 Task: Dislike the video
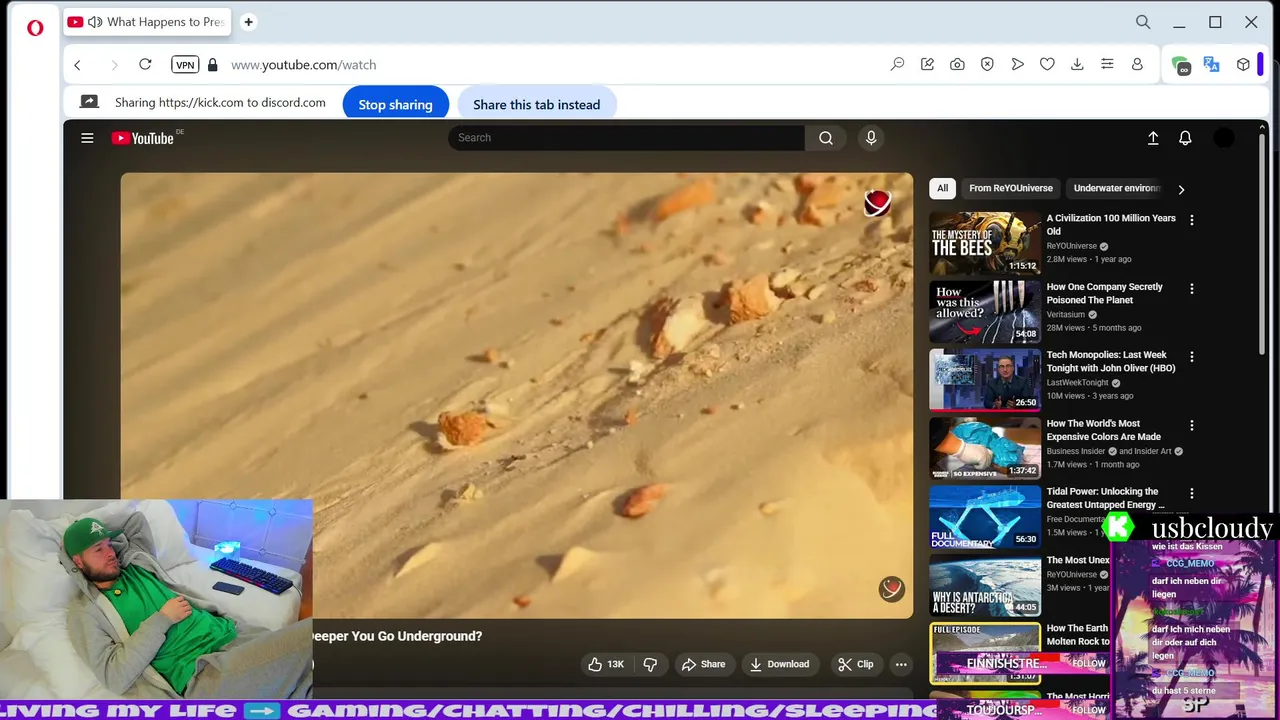(650, 664)
